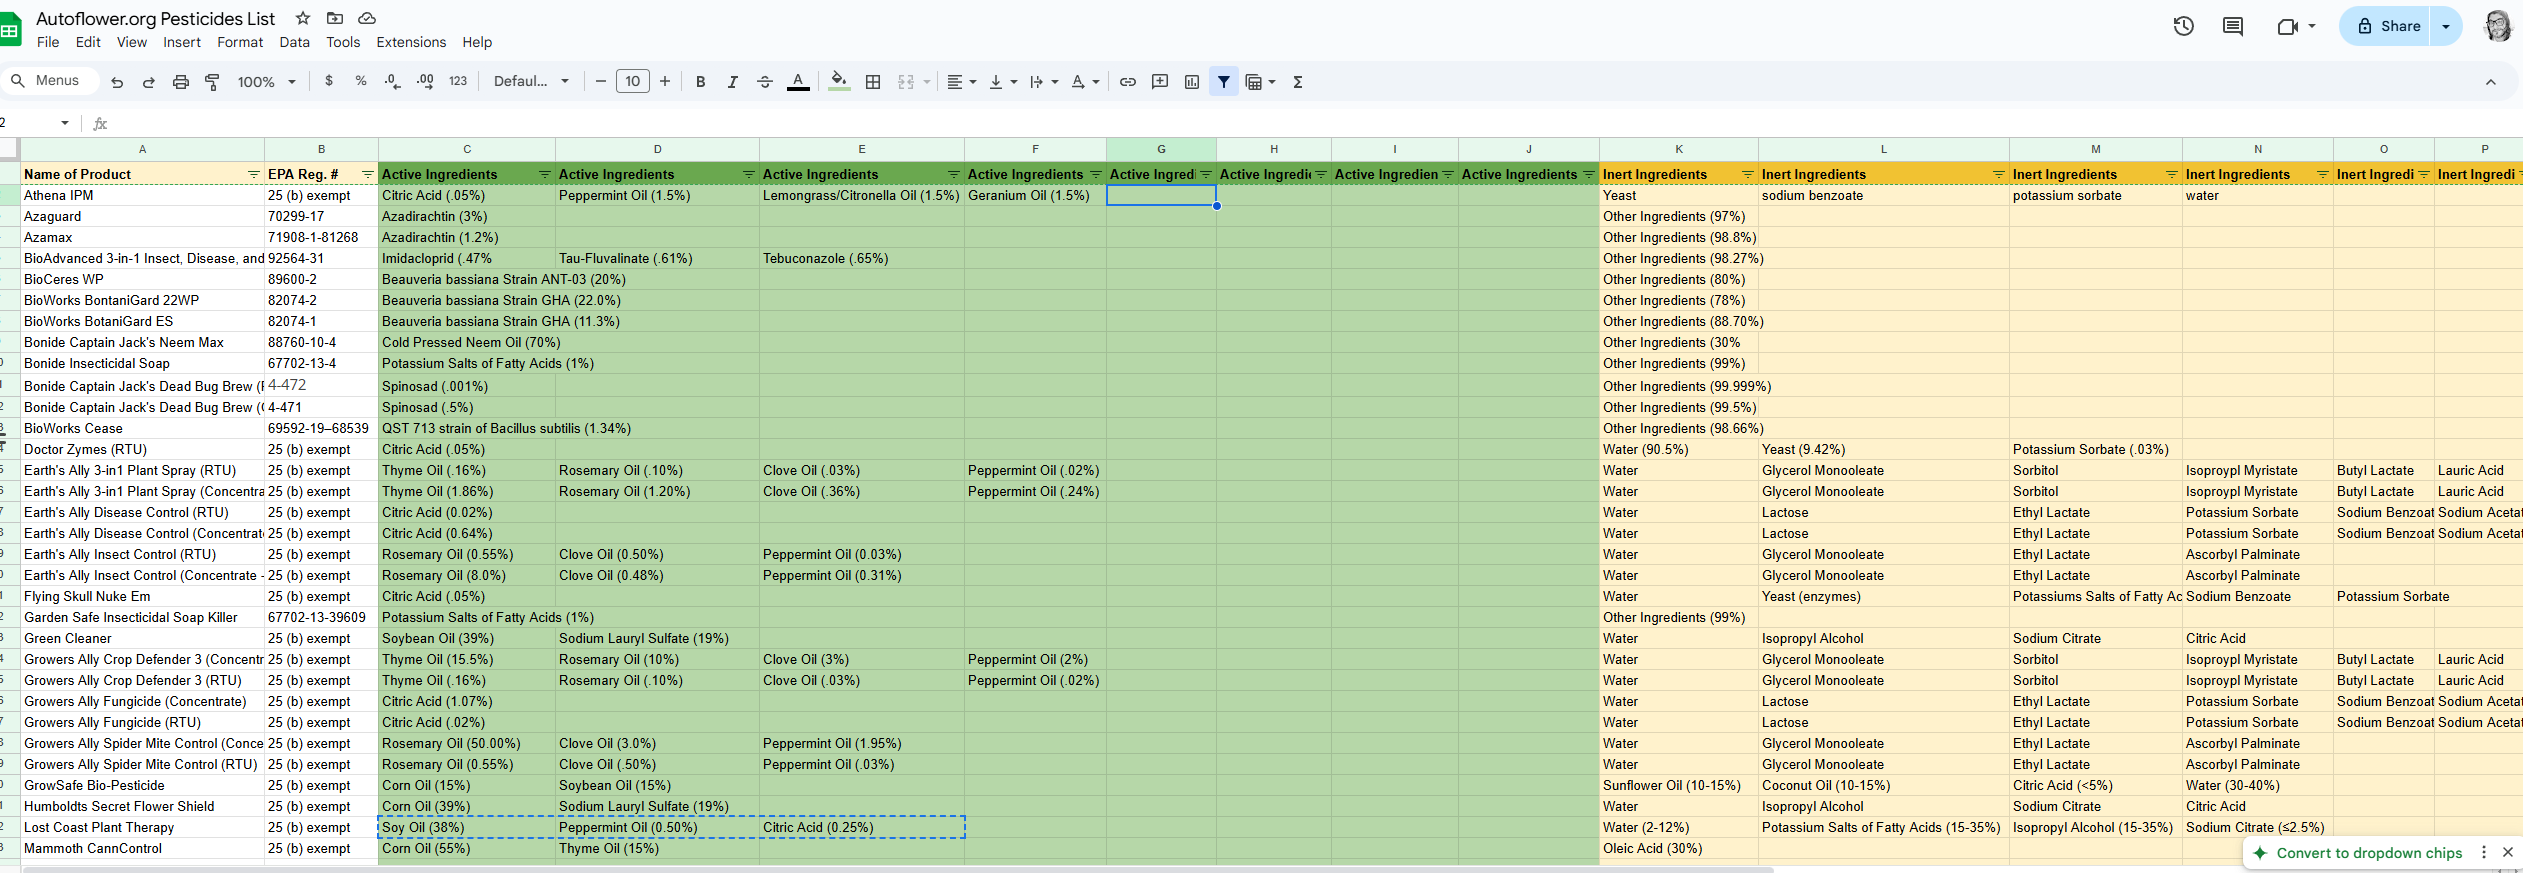Dismiss the dropdown chips suggestion
The width and height of the screenshot is (2523, 873).
point(2508,852)
